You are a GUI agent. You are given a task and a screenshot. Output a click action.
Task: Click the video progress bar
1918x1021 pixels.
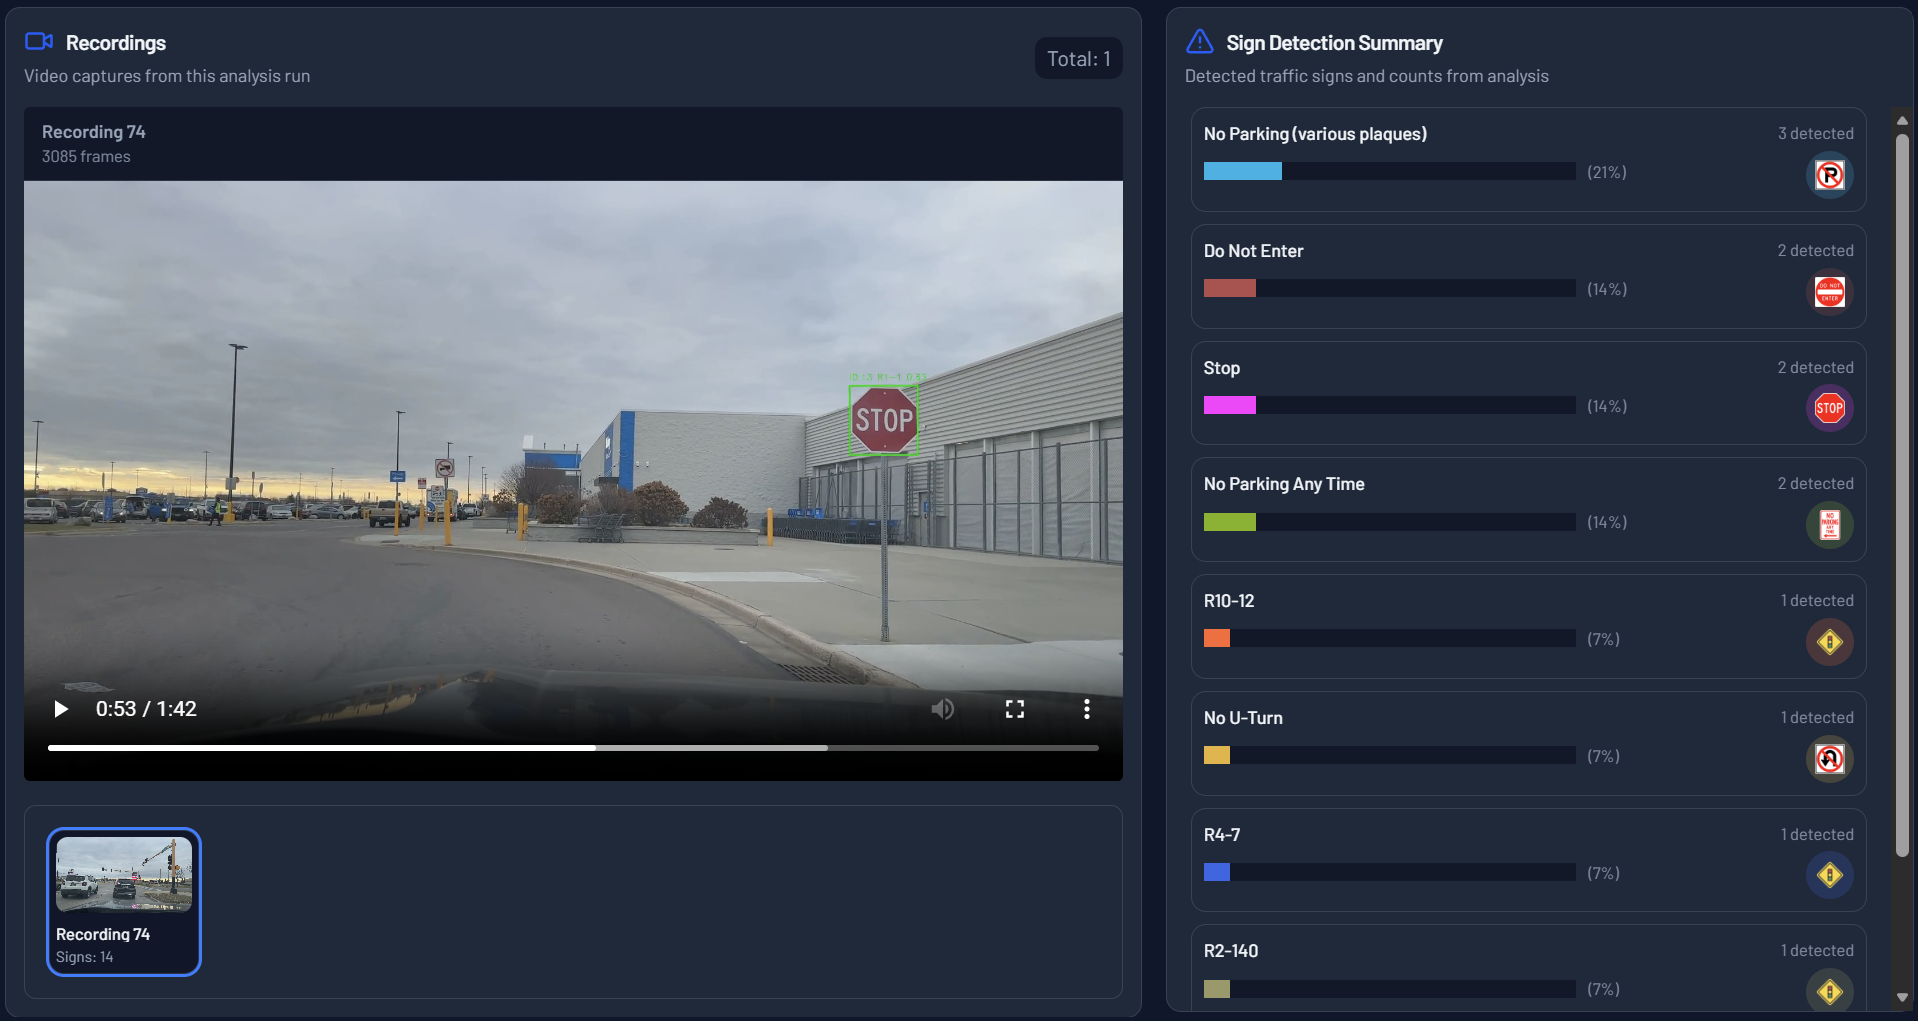573,748
